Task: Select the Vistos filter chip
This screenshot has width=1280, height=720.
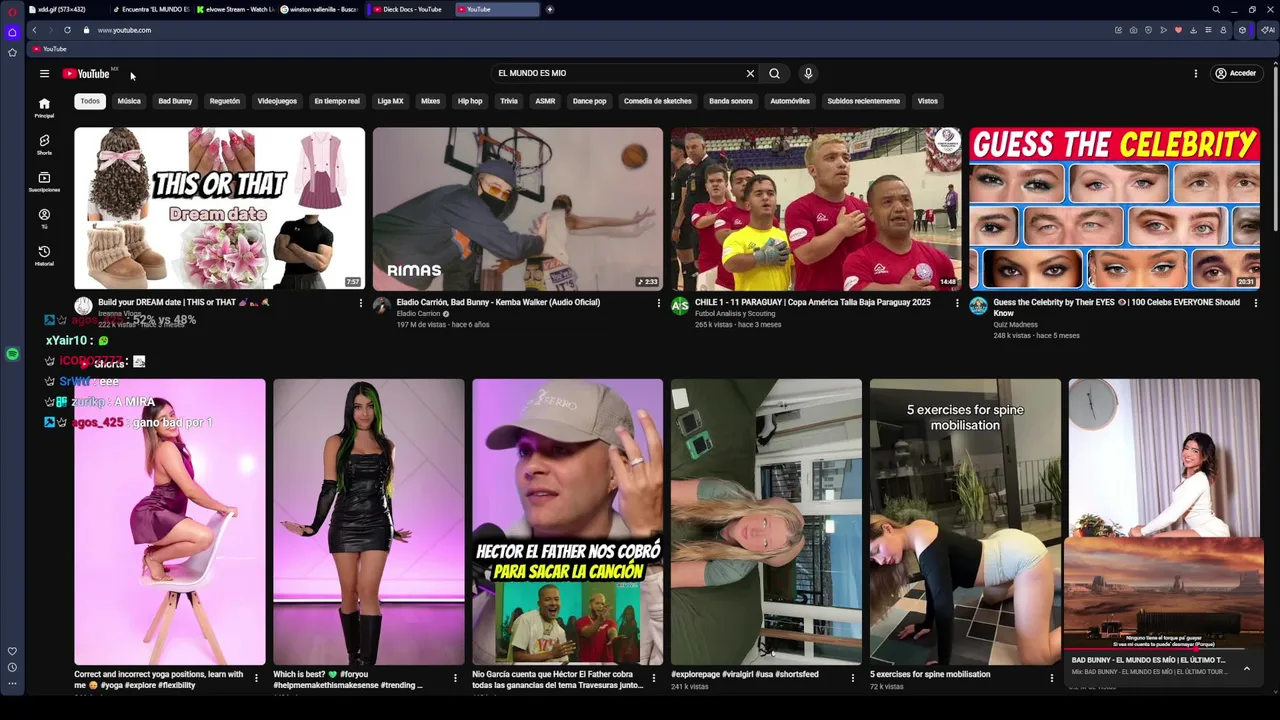Action: (928, 101)
